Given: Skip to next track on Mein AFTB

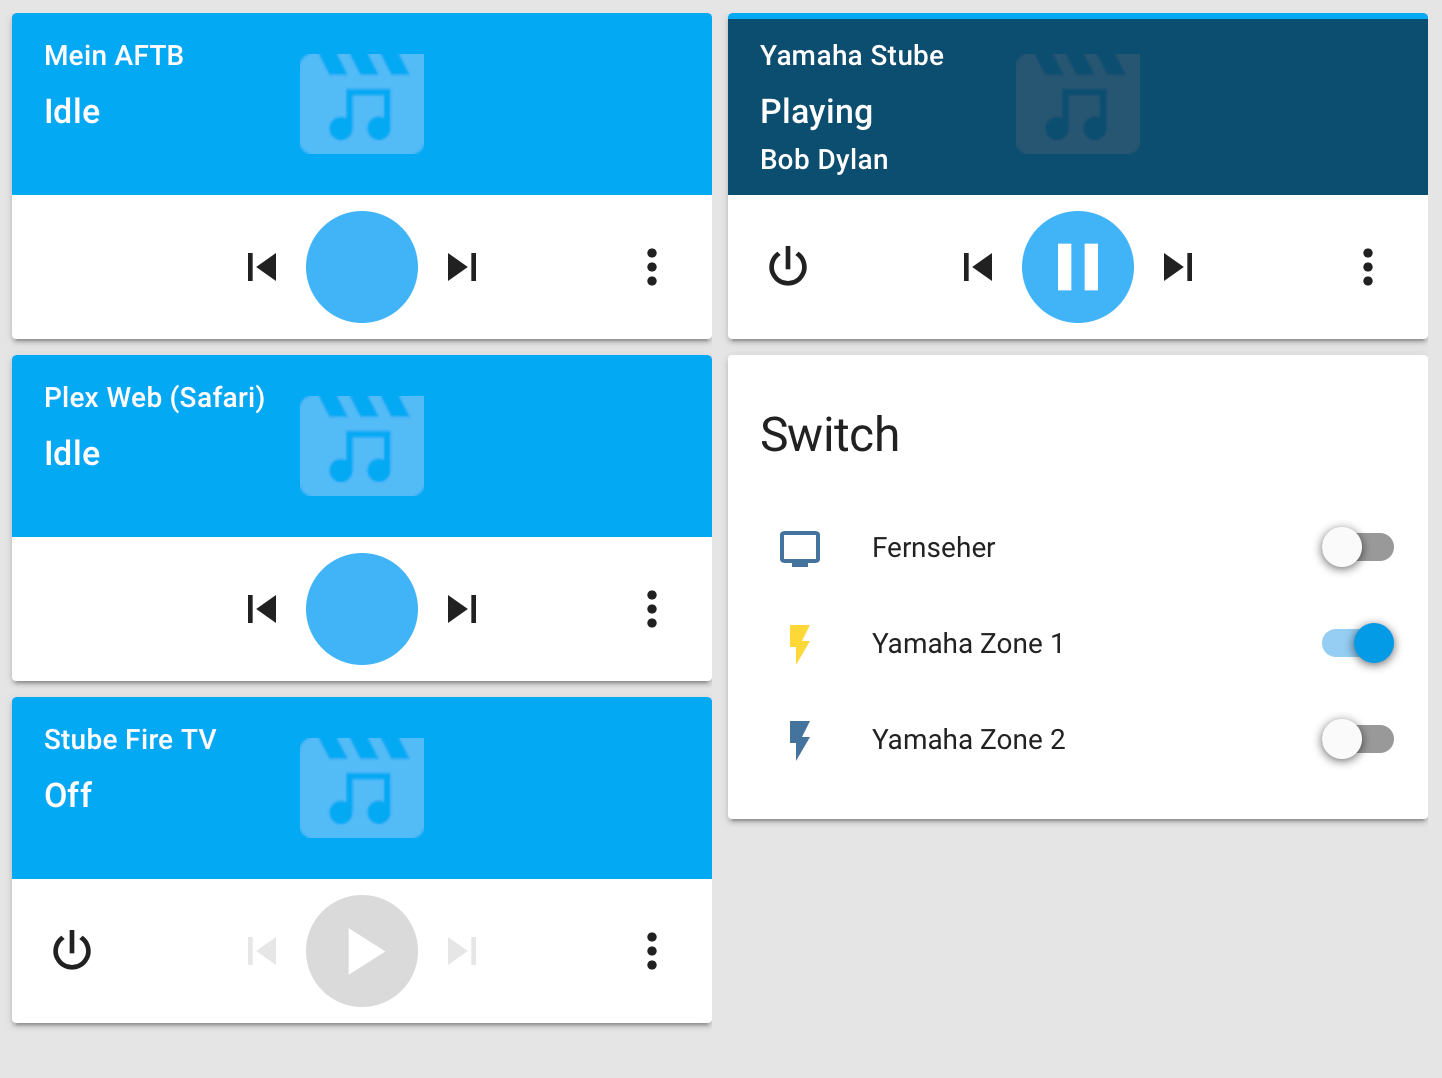Looking at the screenshot, I should coord(462,267).
